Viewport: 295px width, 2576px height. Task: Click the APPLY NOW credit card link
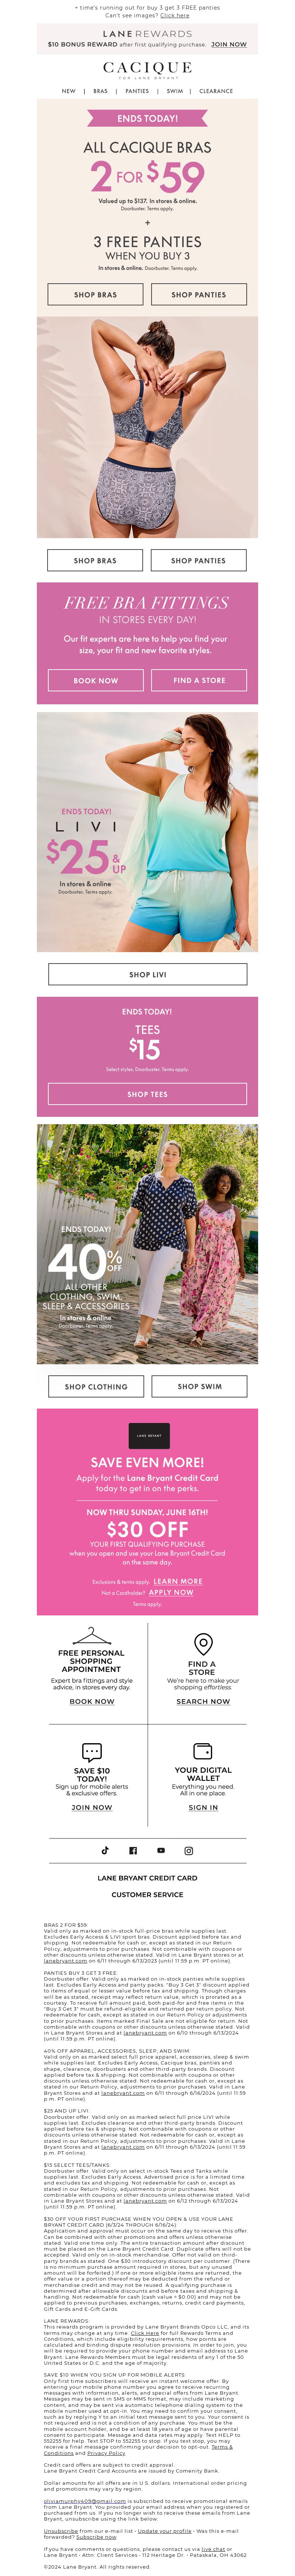click(171, 1592)
